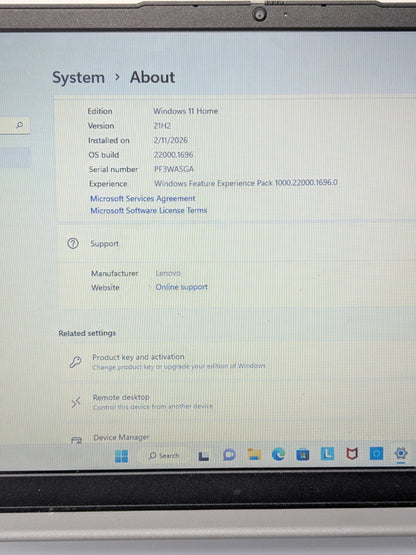
Task: Click the OS build label
Action: tap(104, 155)
